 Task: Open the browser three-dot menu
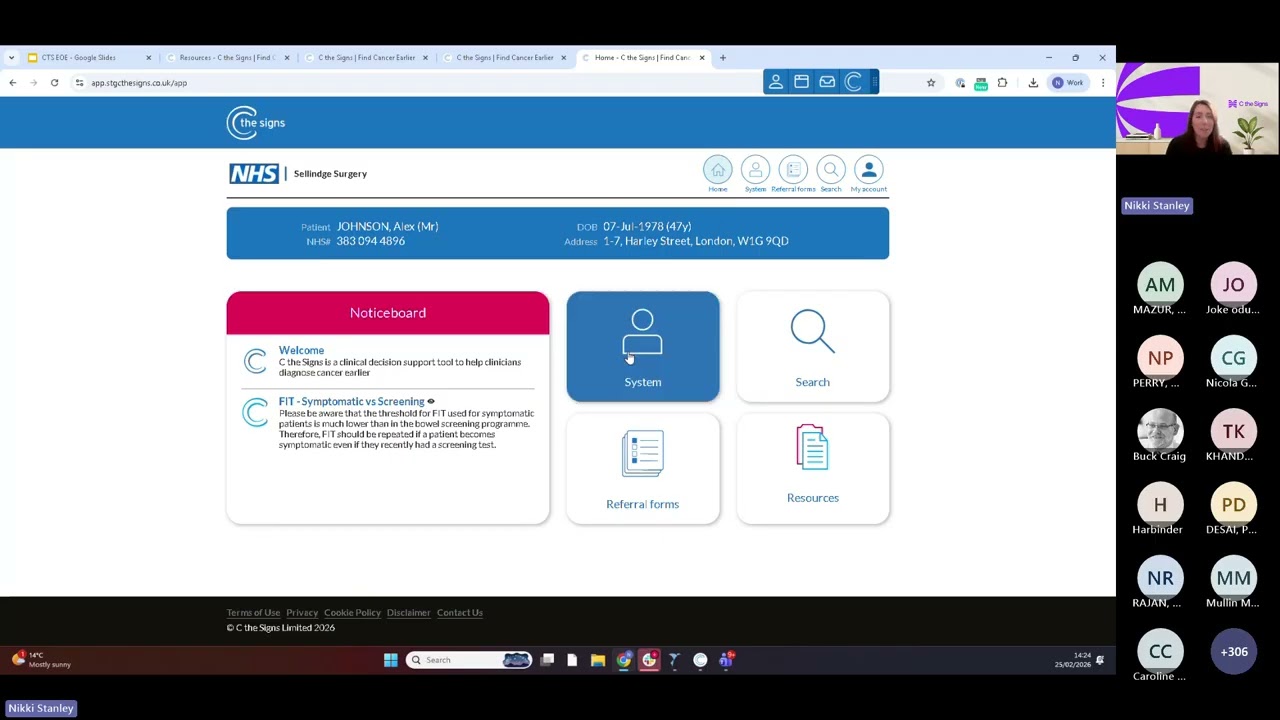coord(1103,83)
